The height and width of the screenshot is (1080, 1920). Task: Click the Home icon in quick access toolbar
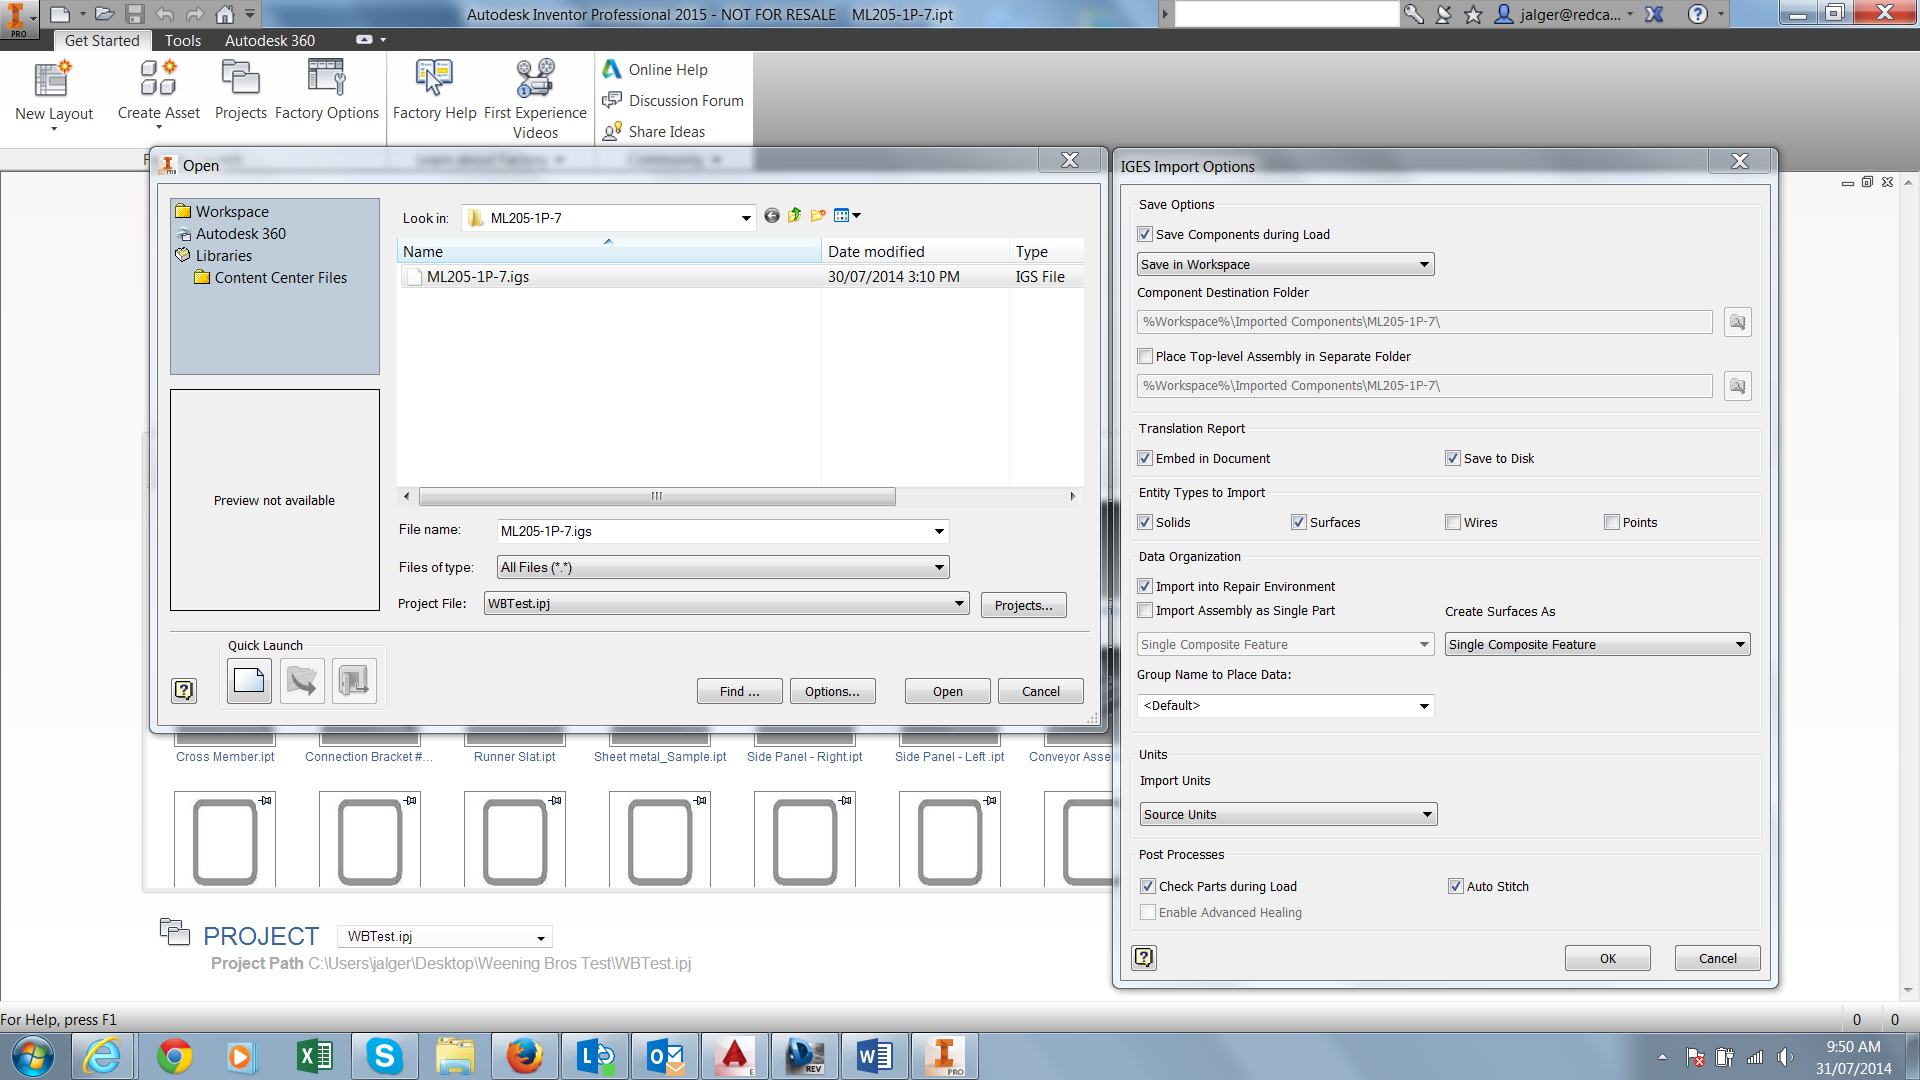(x=225, y=14)
